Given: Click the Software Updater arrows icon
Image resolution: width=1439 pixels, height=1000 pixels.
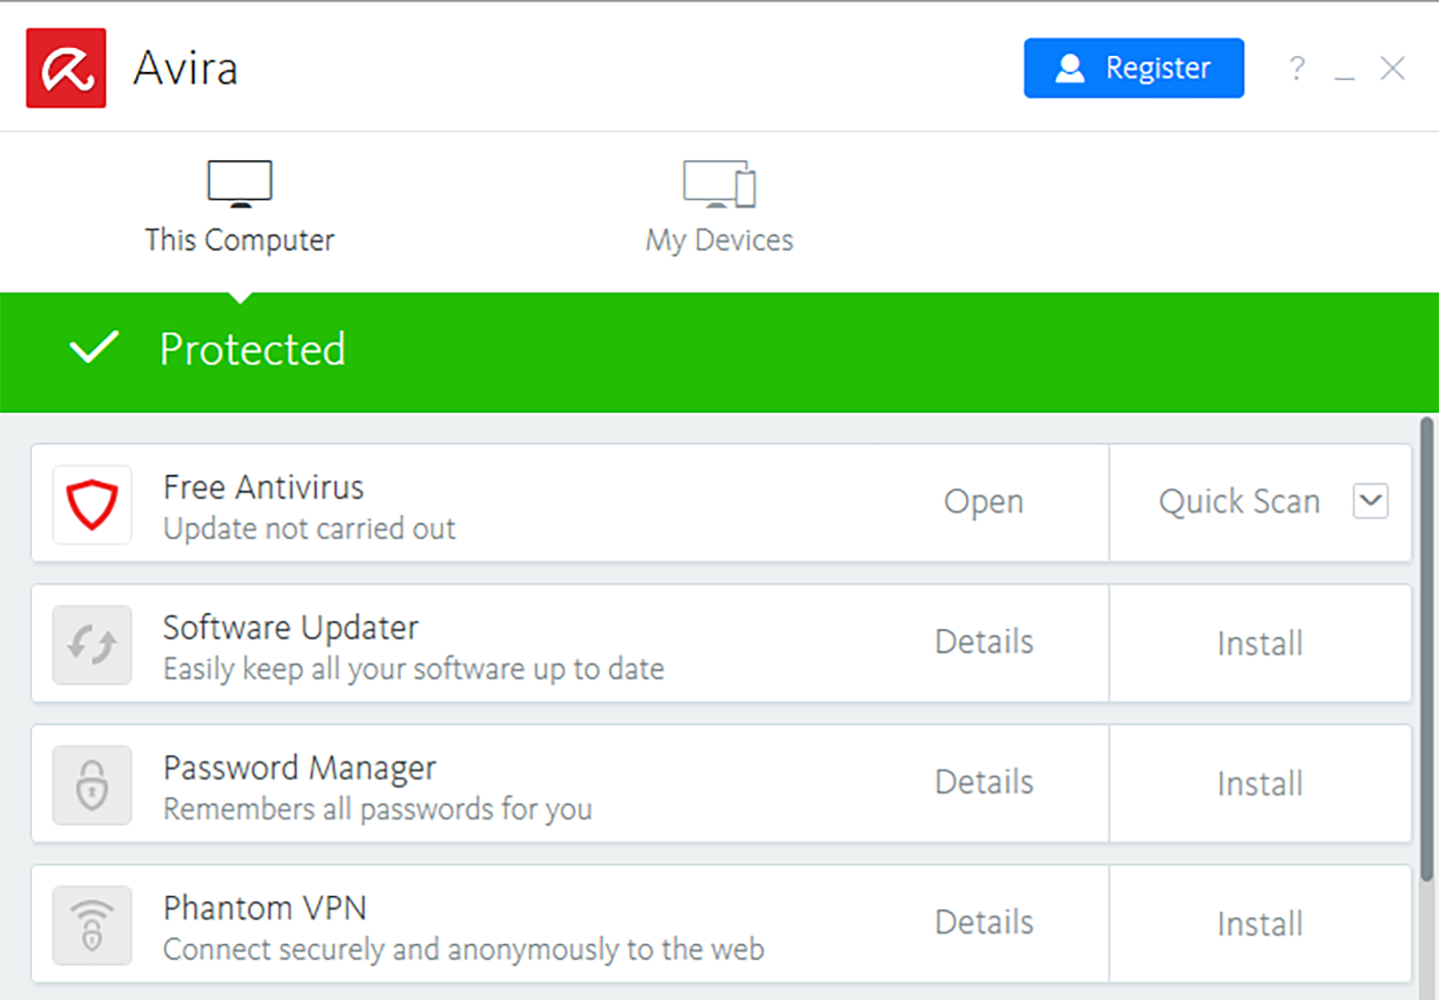Looking at the screenshot, I should 92,645.
